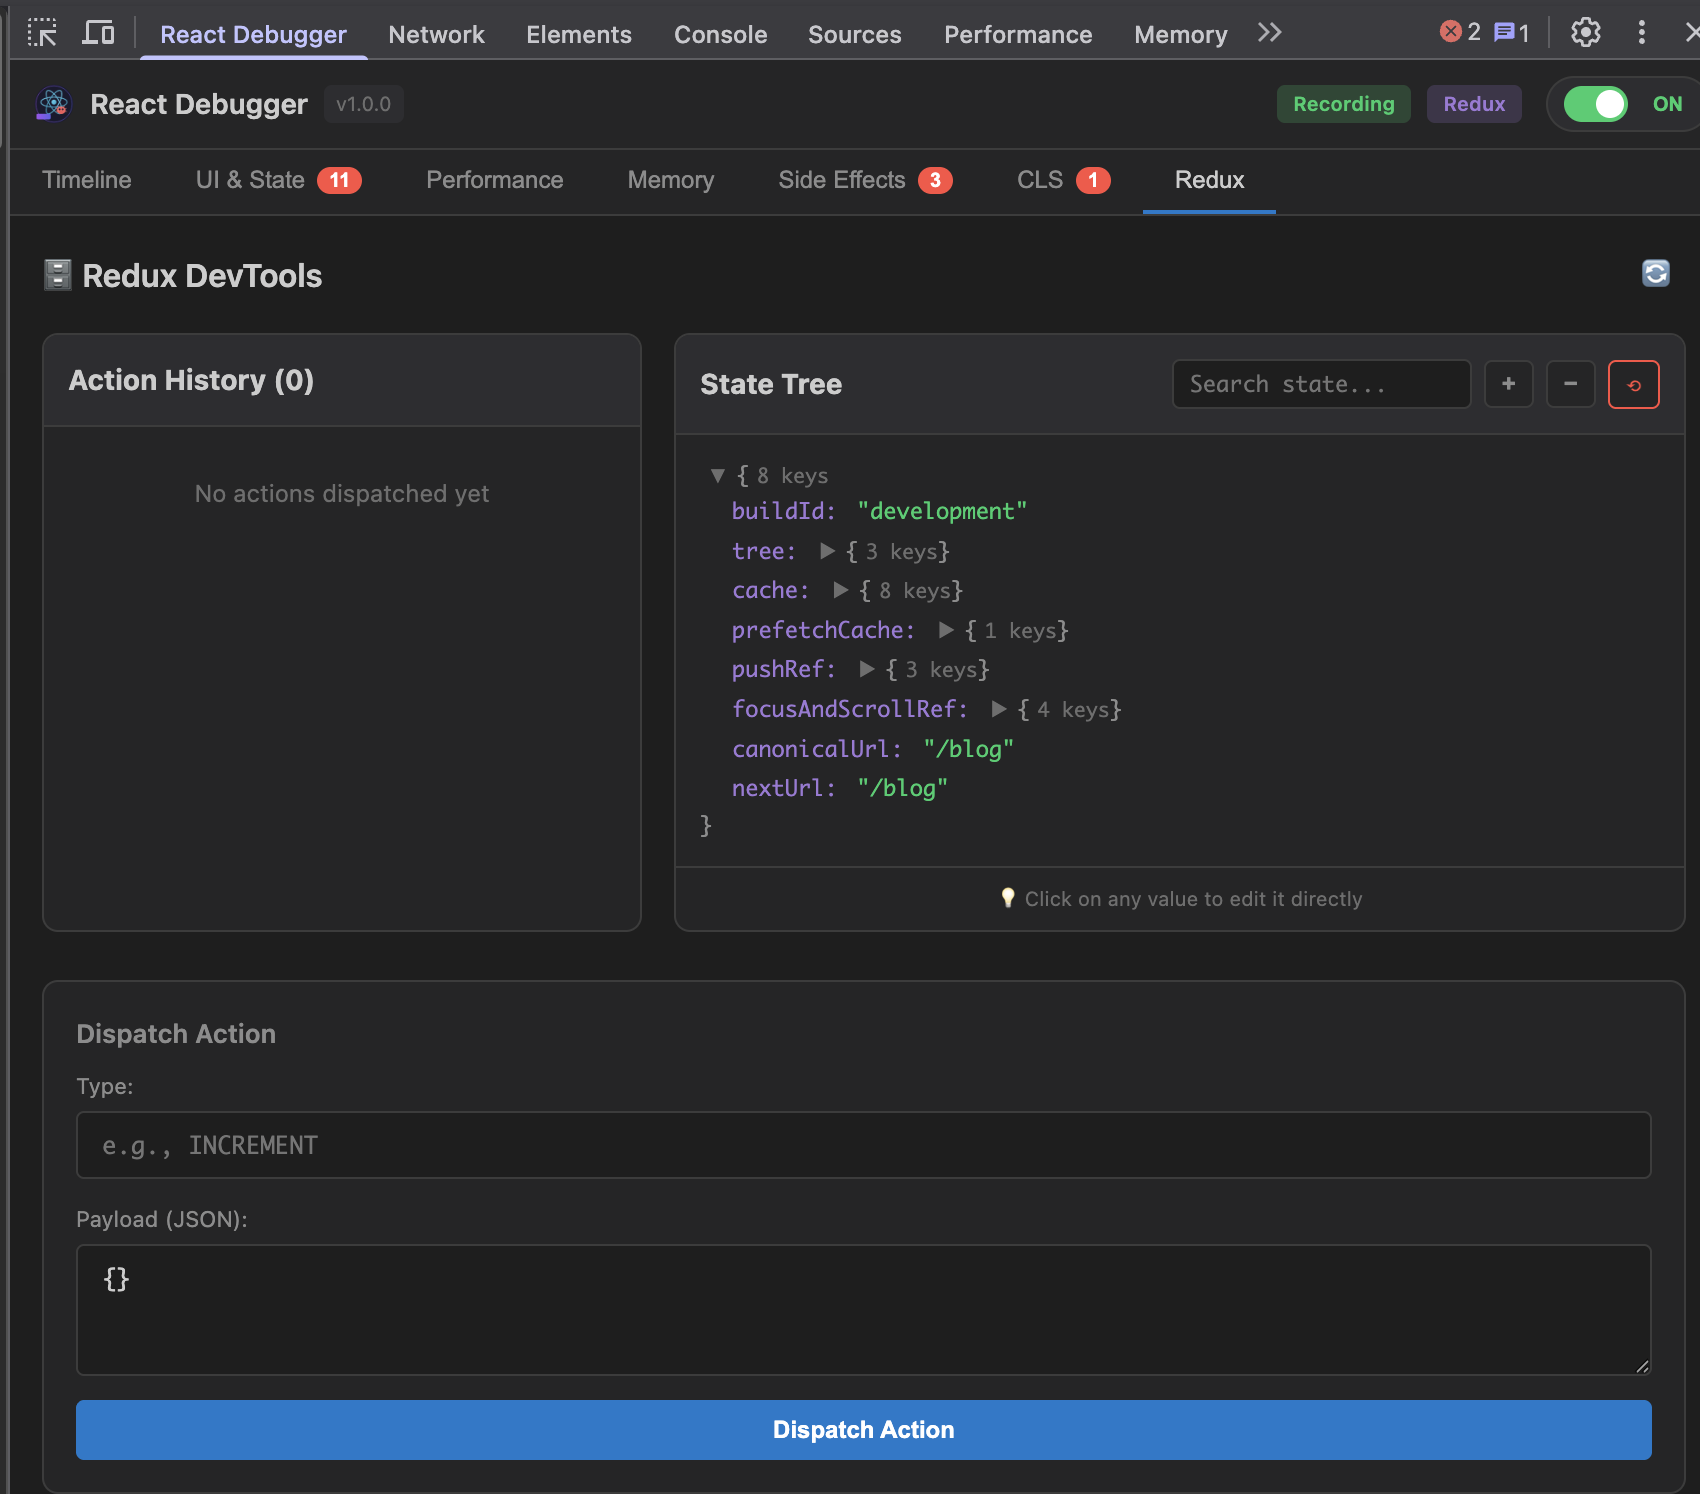Expand the prefetchCache node
Screen dimensions: 1700x1494
pos(945,630)
